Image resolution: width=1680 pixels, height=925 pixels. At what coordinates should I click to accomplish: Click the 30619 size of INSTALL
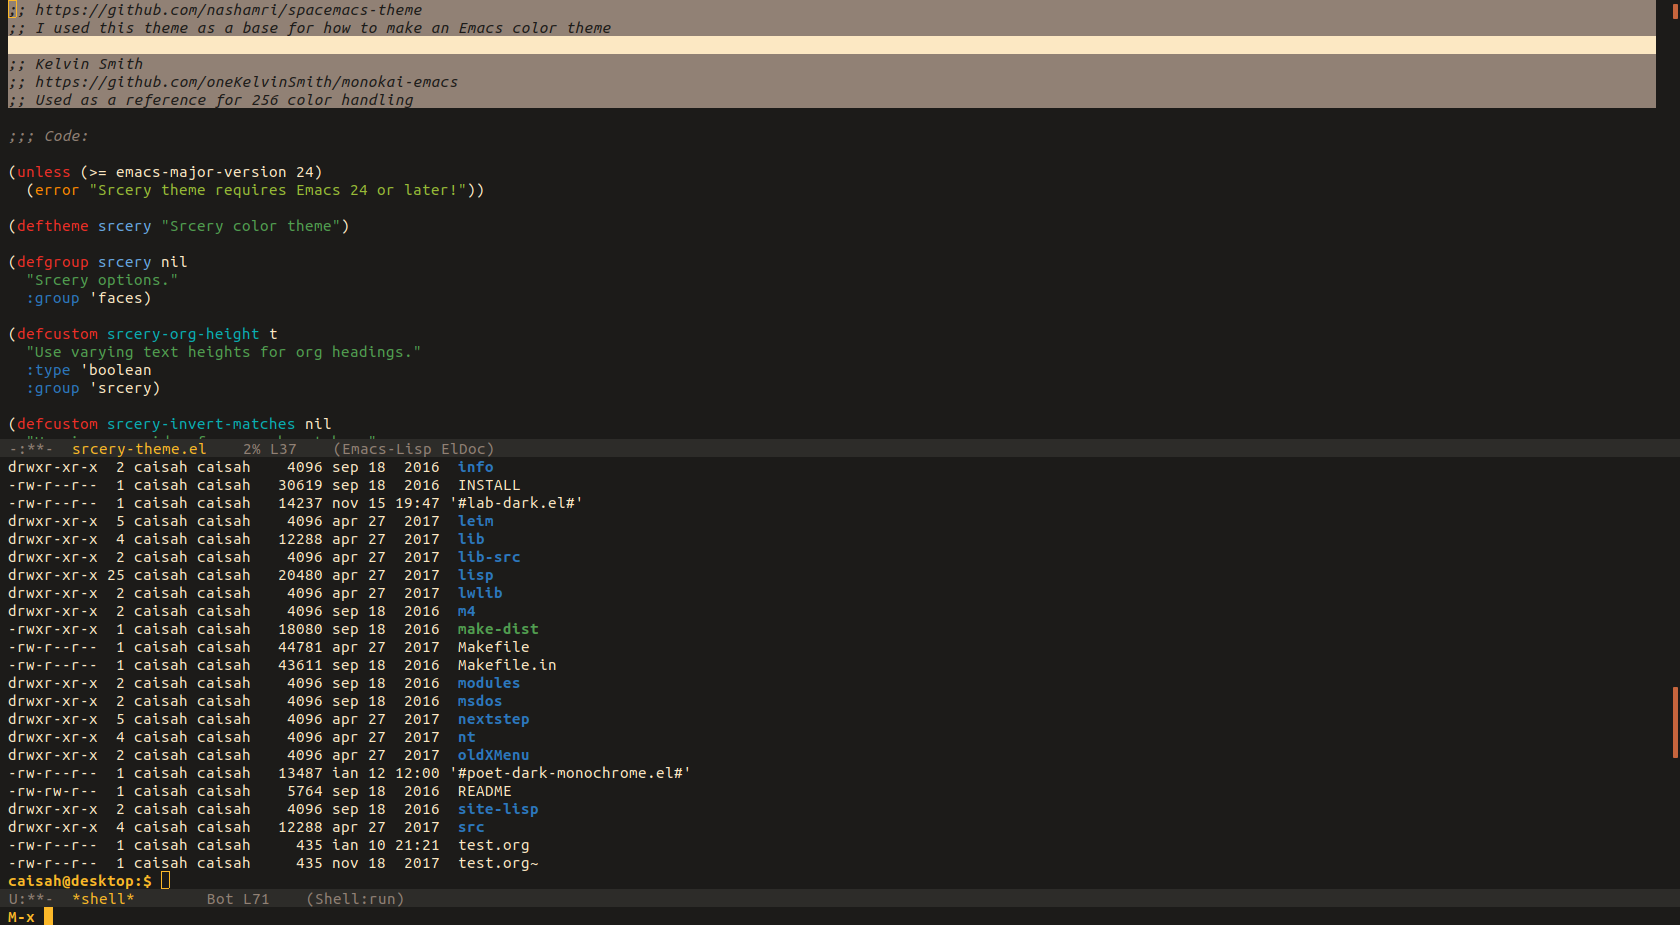click(300, 485)
